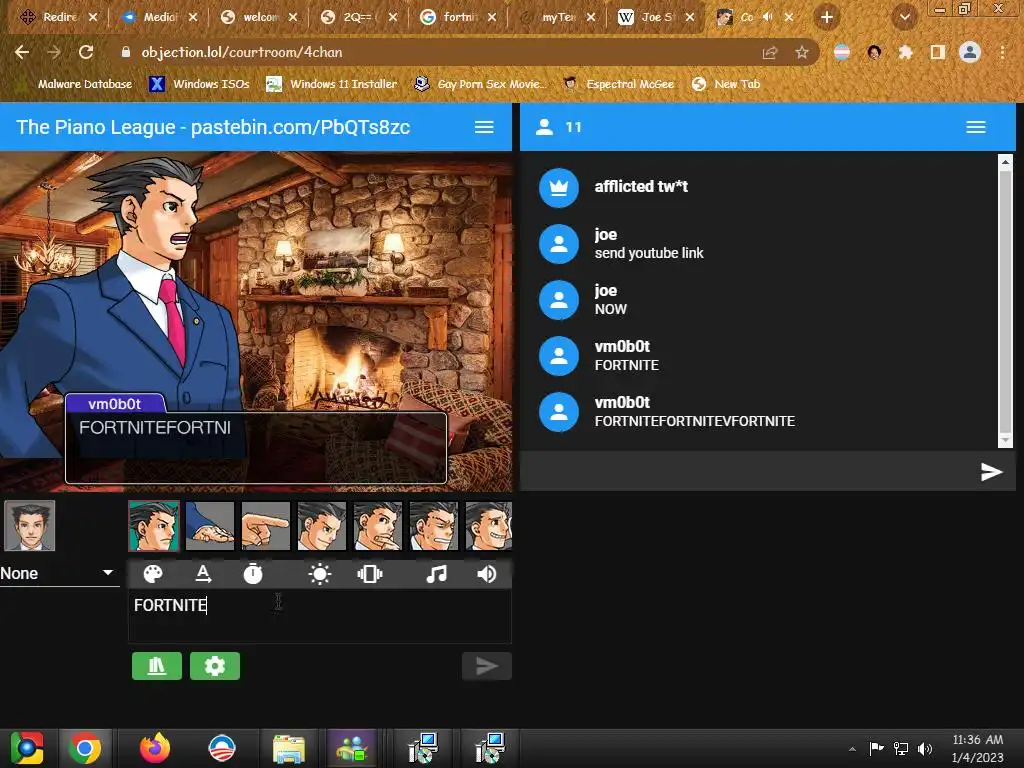Click the text formatting underlined-A icon

coord(203,574)
